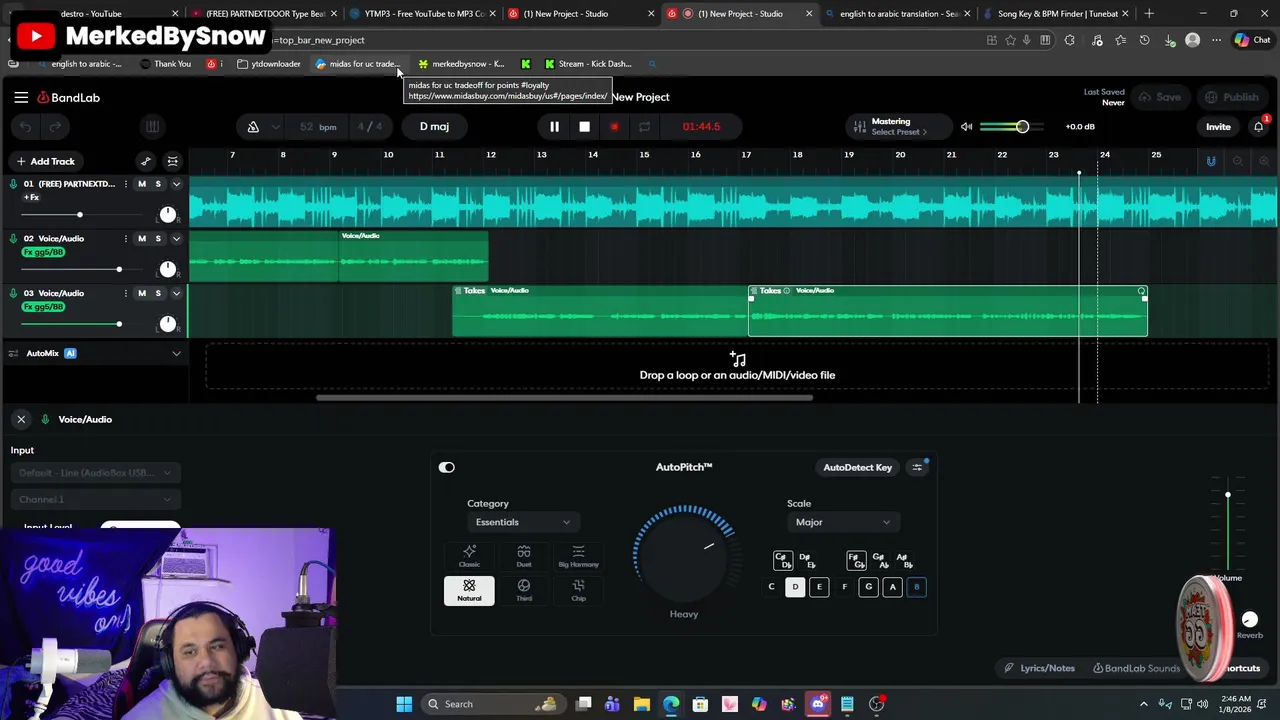Open Lyrics/Notes panel
Viewport: 1280px width, 720px height.
1040,668
